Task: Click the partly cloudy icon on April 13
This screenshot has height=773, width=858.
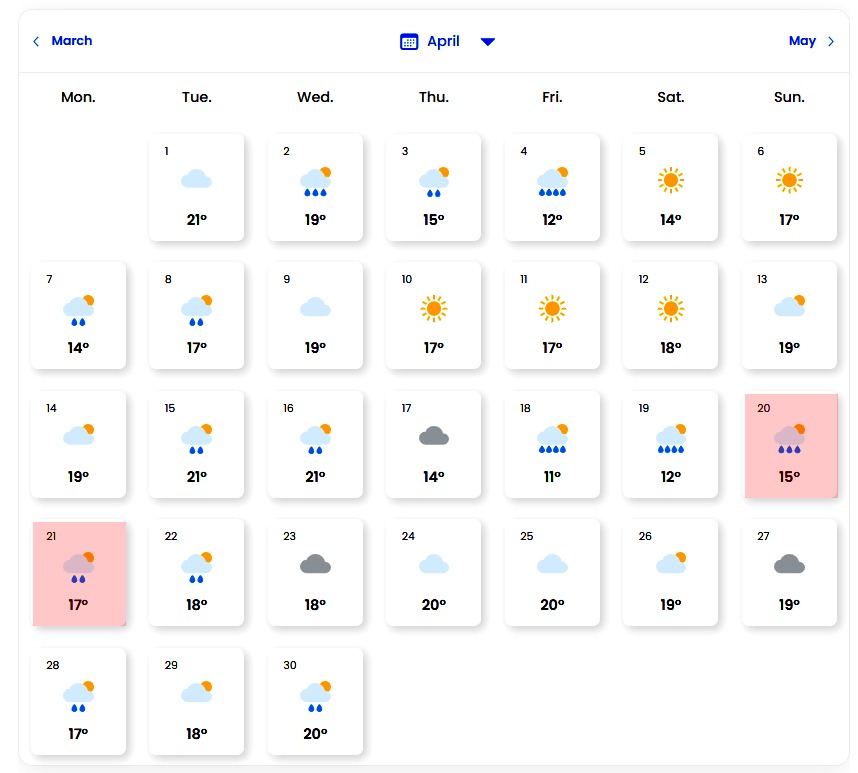Action: (x=789, y=306)
